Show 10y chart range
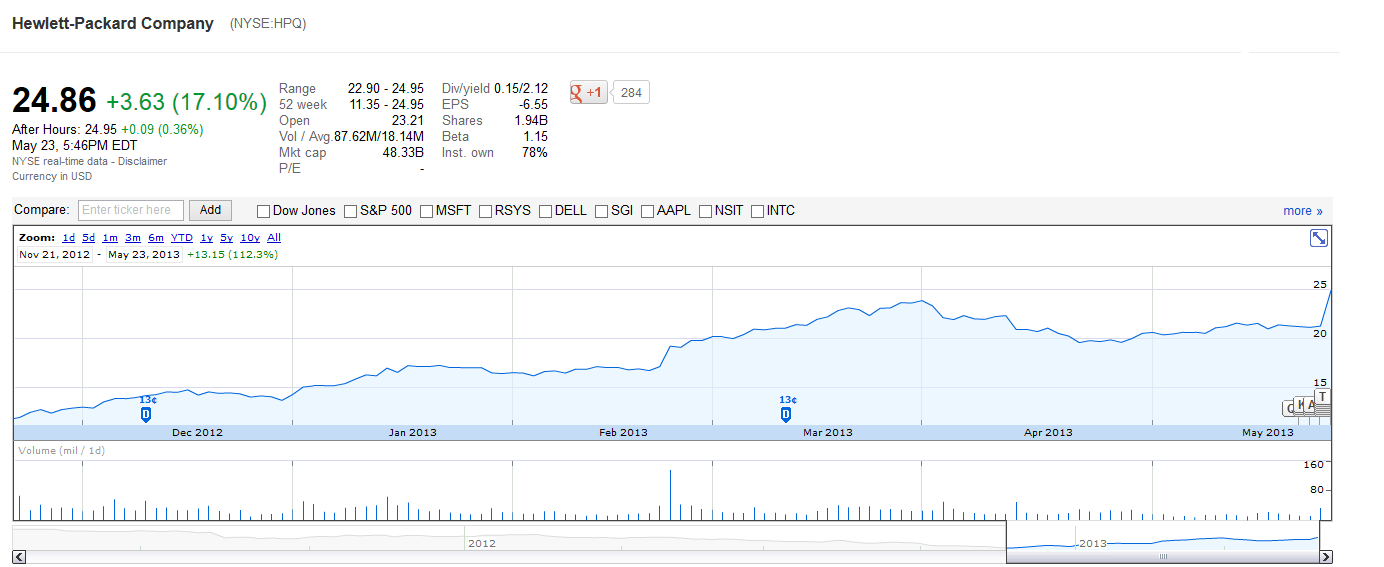The height and width of the screenshot is (567, 1384). click(x=250, y=238)
